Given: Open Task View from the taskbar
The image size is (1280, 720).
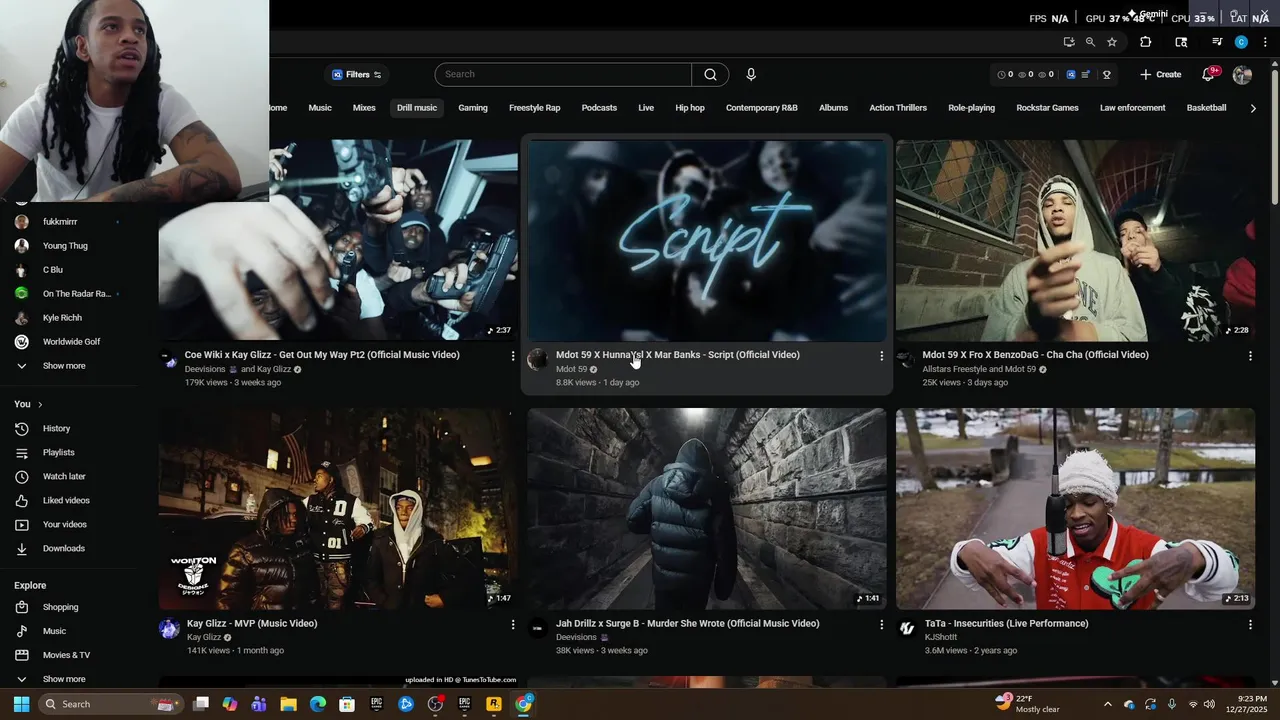Looking at the screenshot, I should 201,704.
